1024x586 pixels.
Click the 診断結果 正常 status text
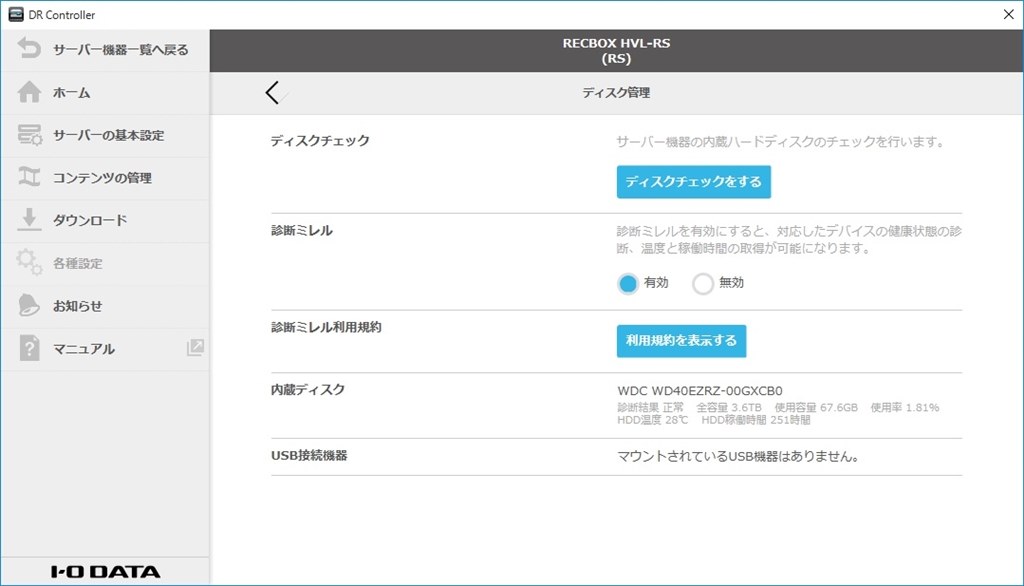click(650, 407)
